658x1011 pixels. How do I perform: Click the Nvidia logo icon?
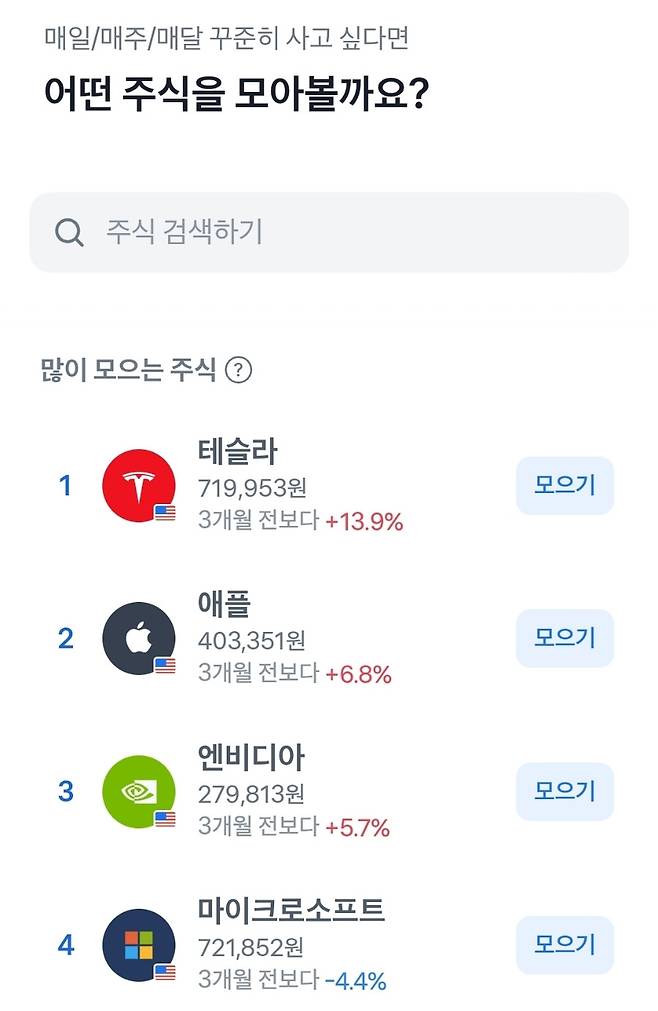click(x=138, y=791)
